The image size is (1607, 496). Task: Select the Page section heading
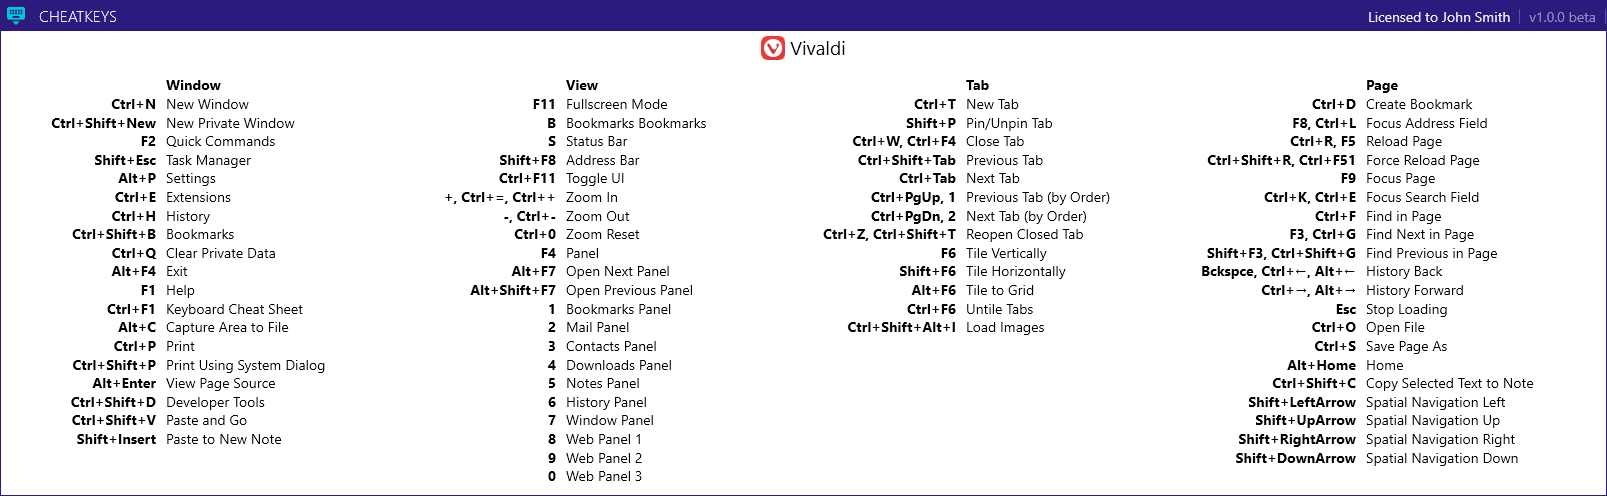click(1382, 86)
